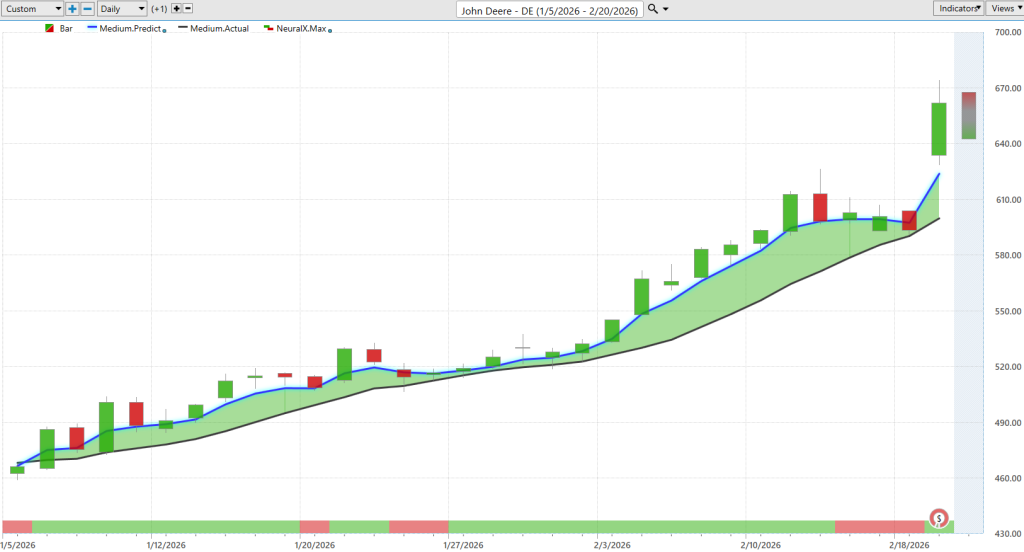Toggle the Medium.Actual legend entry
1024x552 pixels.
[x=214, y=29]
